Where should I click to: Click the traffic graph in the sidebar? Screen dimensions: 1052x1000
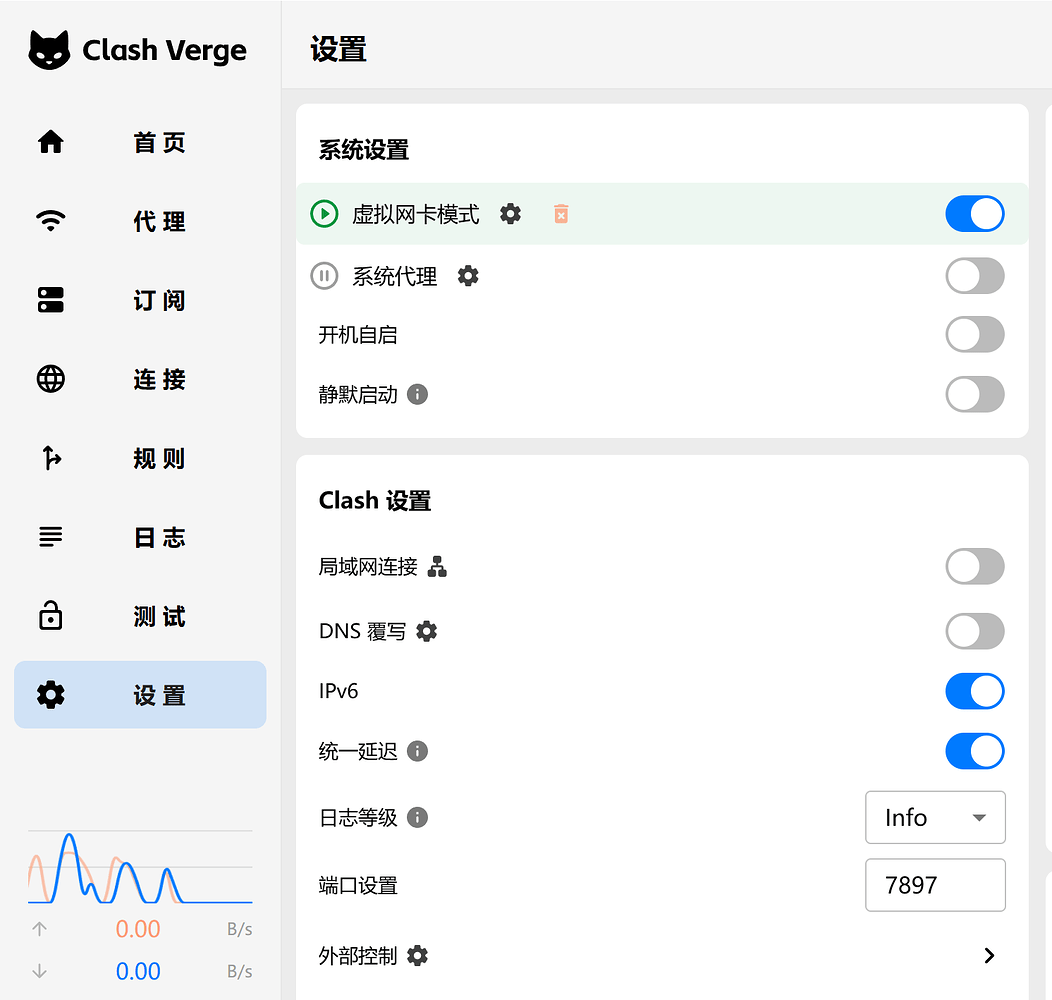click(x=140, y=867)
